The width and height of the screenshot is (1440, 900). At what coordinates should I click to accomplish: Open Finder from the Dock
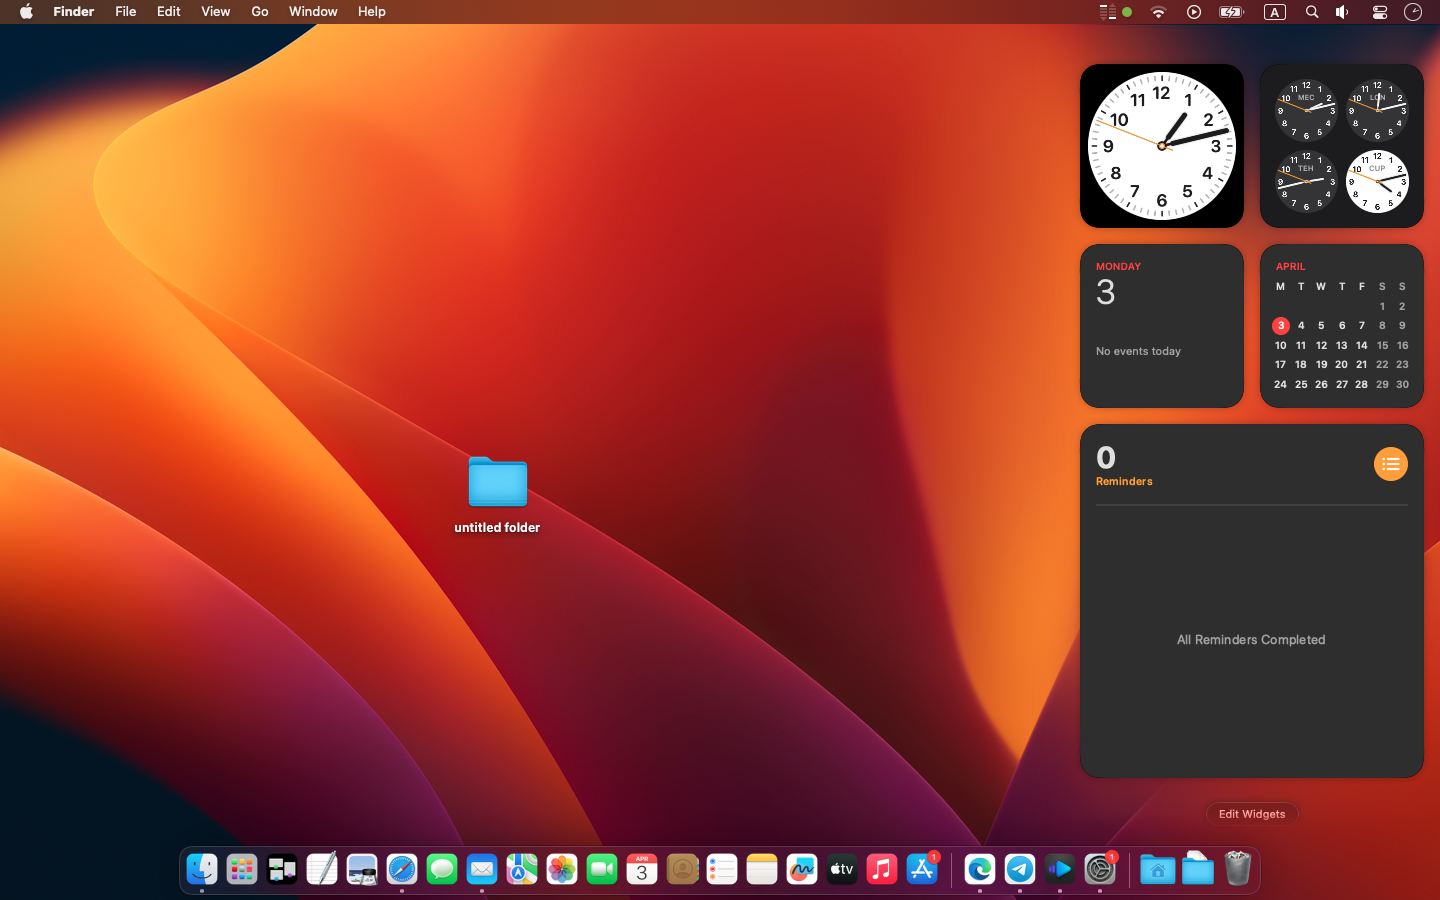(202, 869)
